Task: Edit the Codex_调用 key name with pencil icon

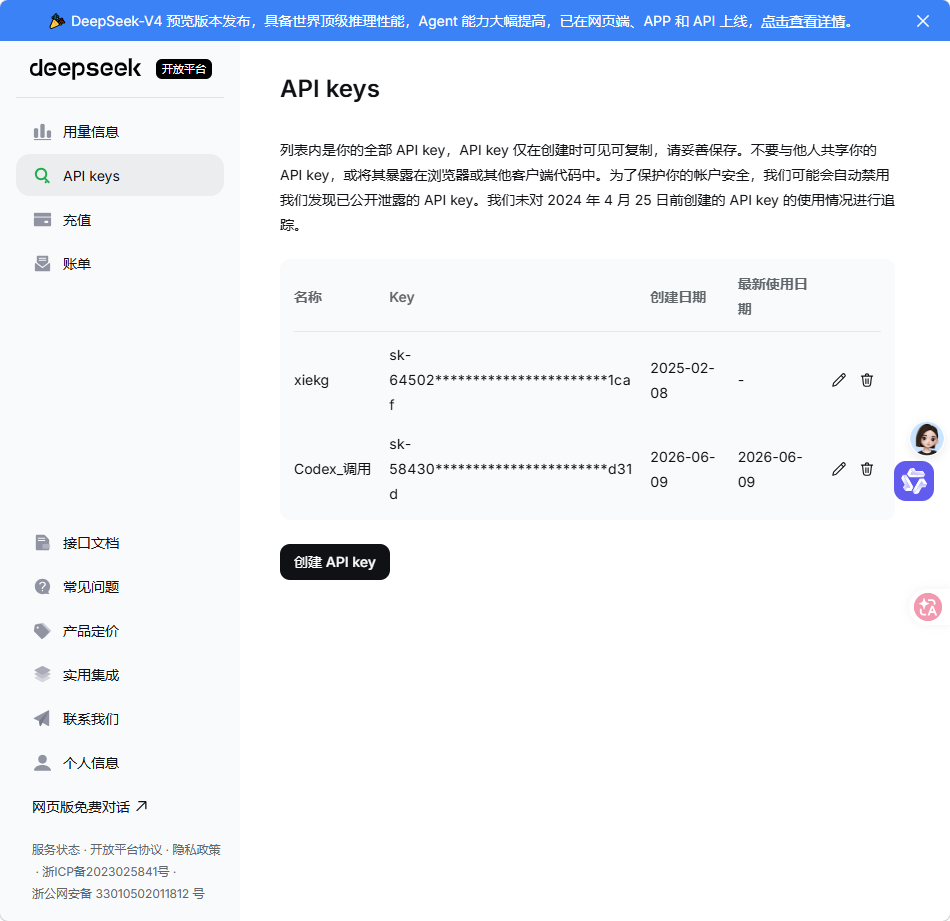Action: pyautogui.click(x=839, y=469)
